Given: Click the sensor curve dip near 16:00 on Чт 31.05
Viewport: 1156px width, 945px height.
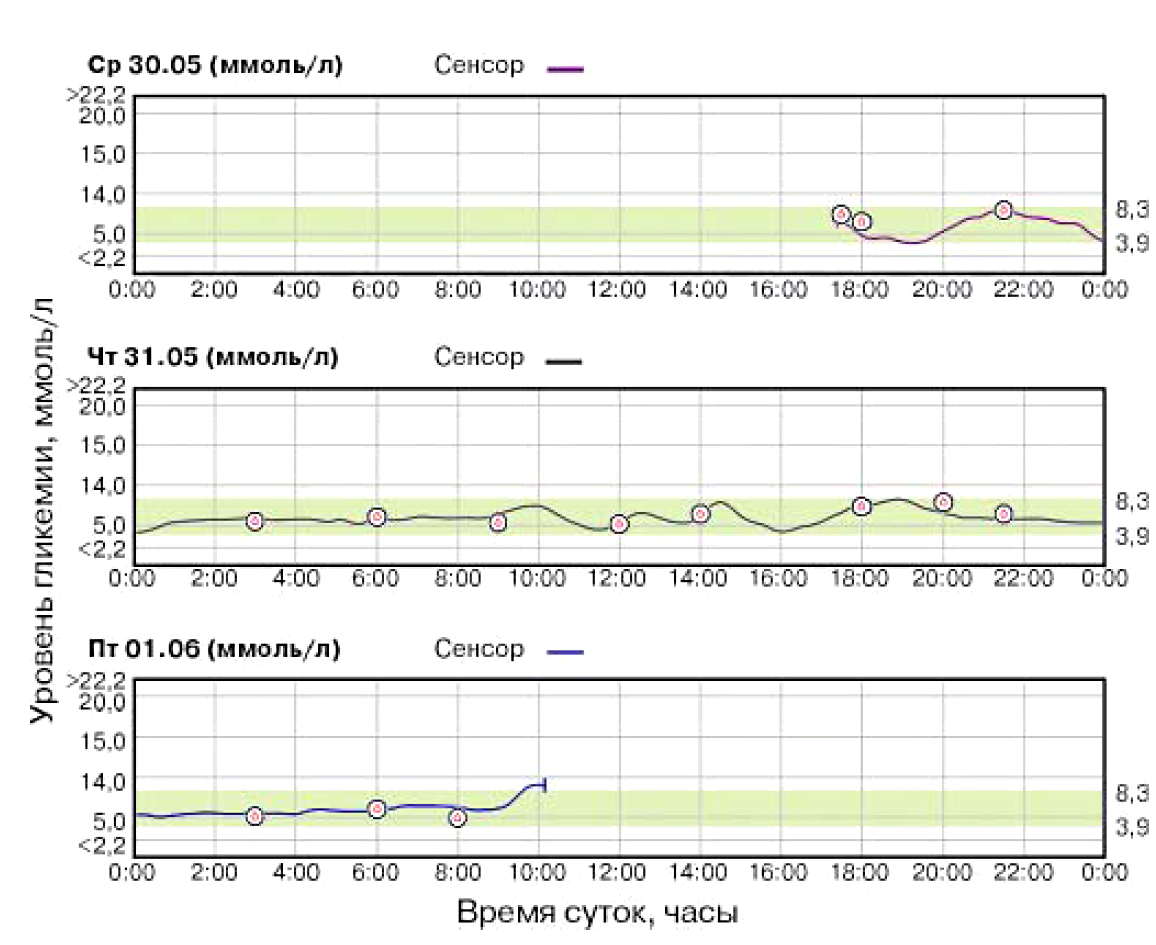Looking at the screenshot, I should (x=783, y=531).
